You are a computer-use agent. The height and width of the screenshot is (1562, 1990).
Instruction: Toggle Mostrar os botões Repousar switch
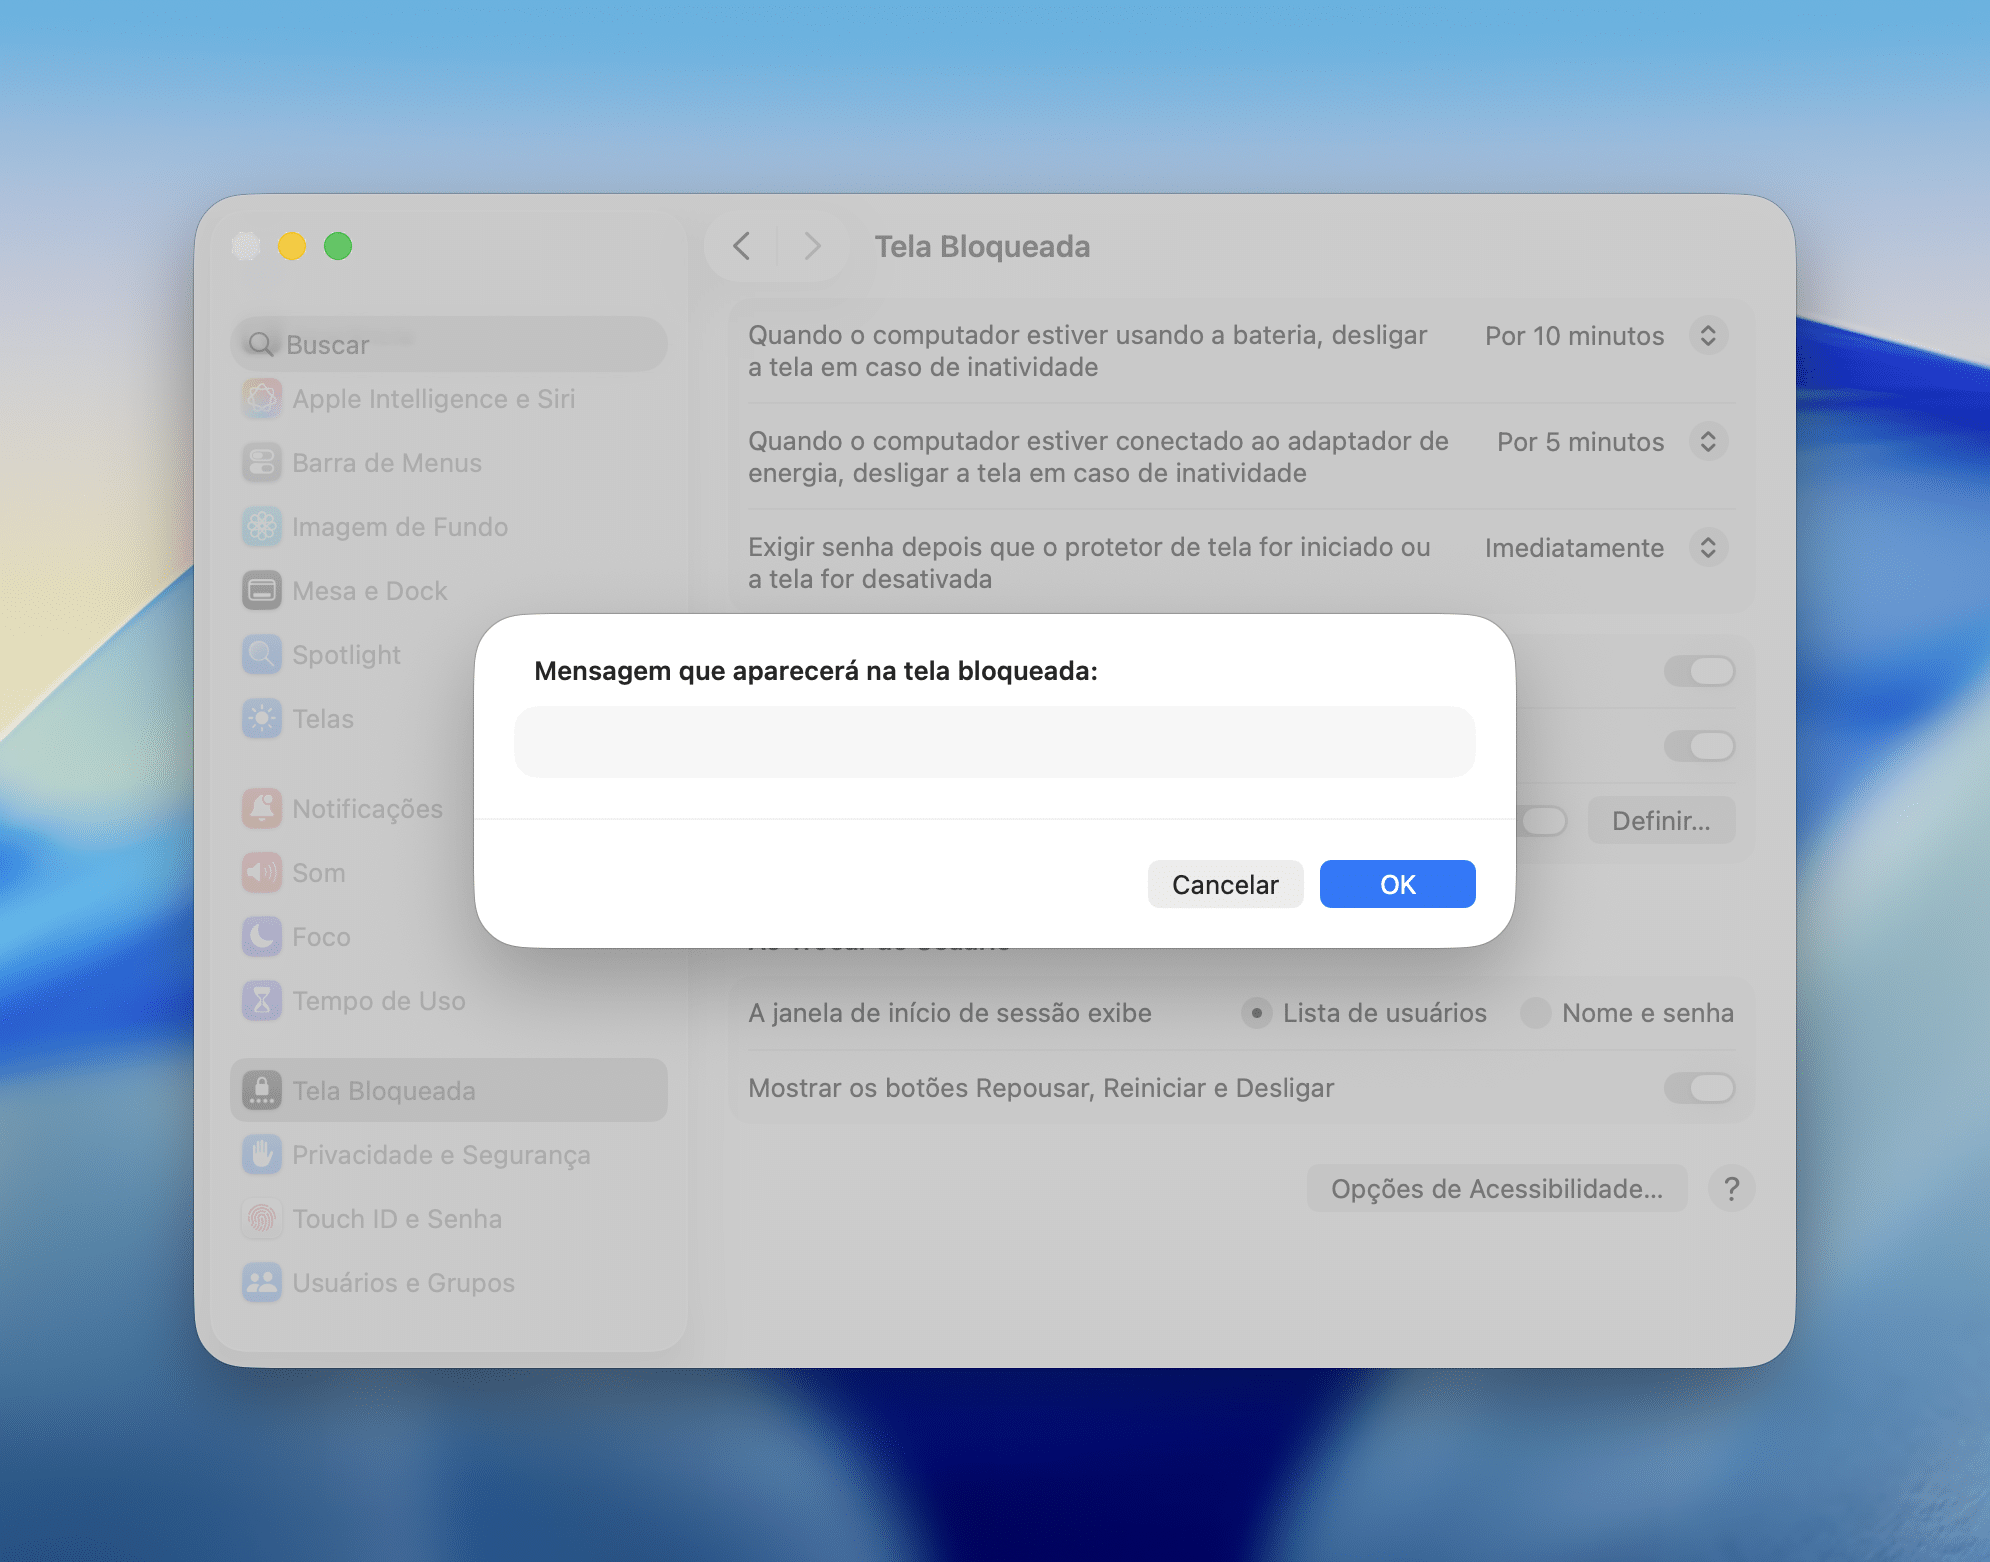(1699, 1088)
